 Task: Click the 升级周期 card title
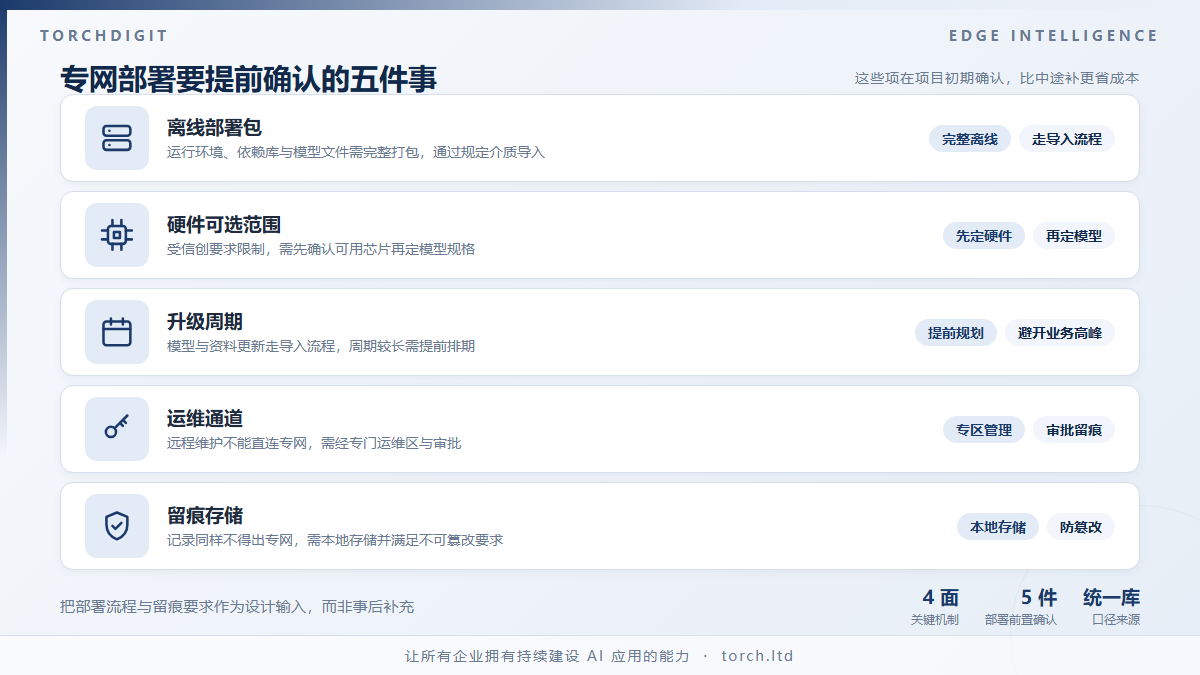[205, 322]
